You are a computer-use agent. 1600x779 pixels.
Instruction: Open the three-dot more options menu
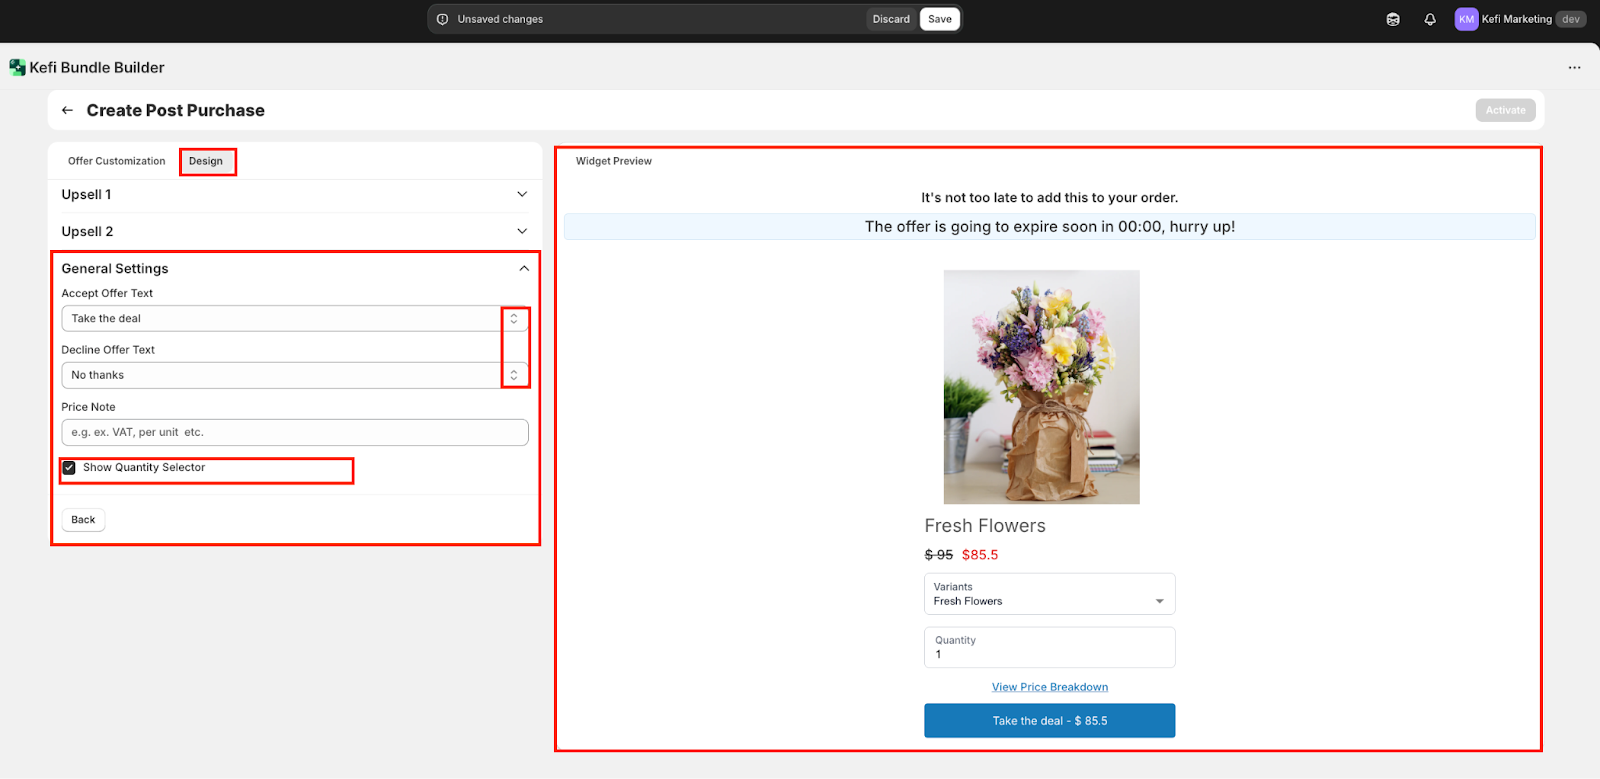click(x=1574, y=68)
